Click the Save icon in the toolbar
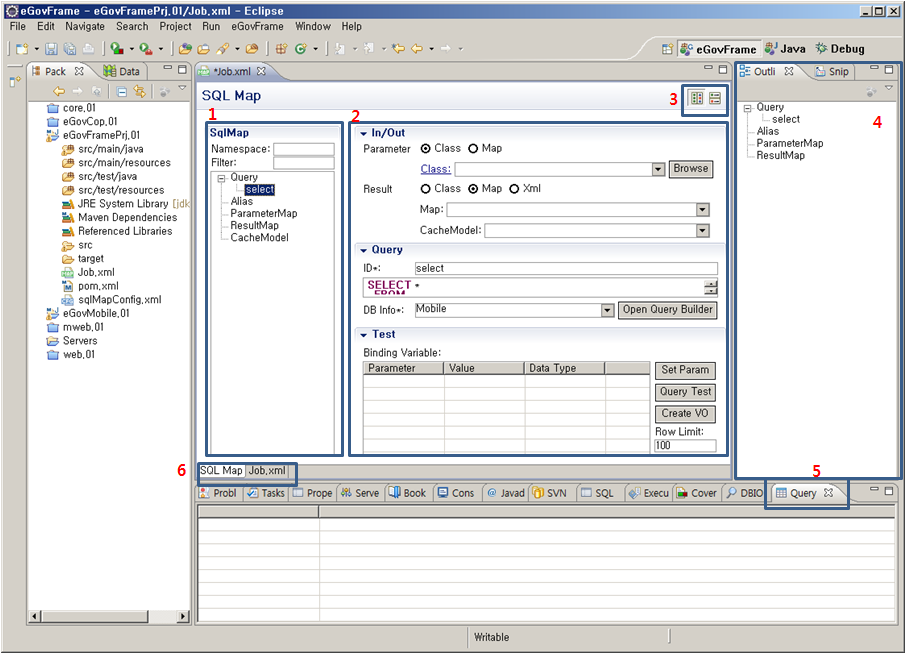The height and width of the screenshot is (654, 905). [52, 48]
